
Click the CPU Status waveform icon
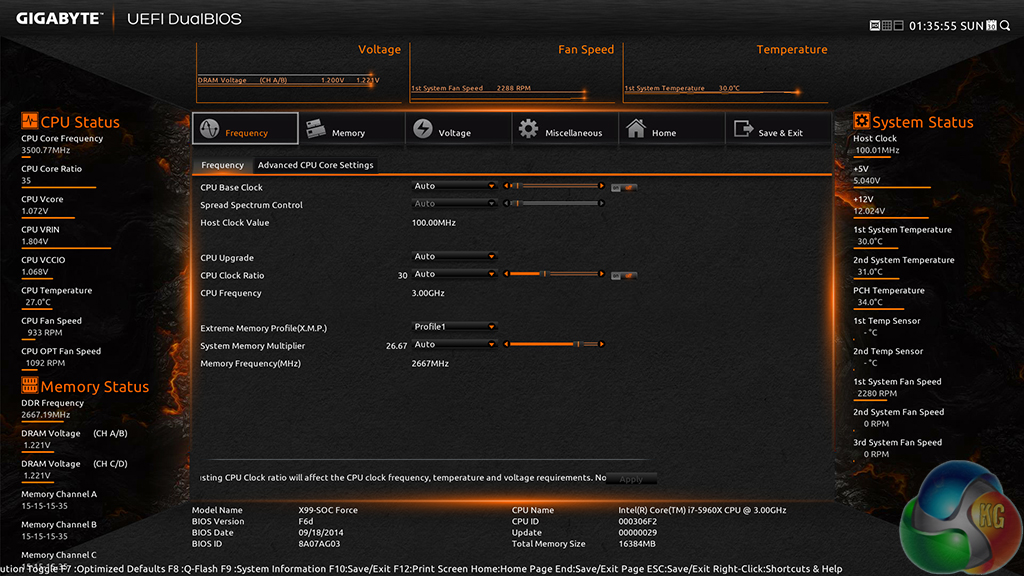(30, 121)
